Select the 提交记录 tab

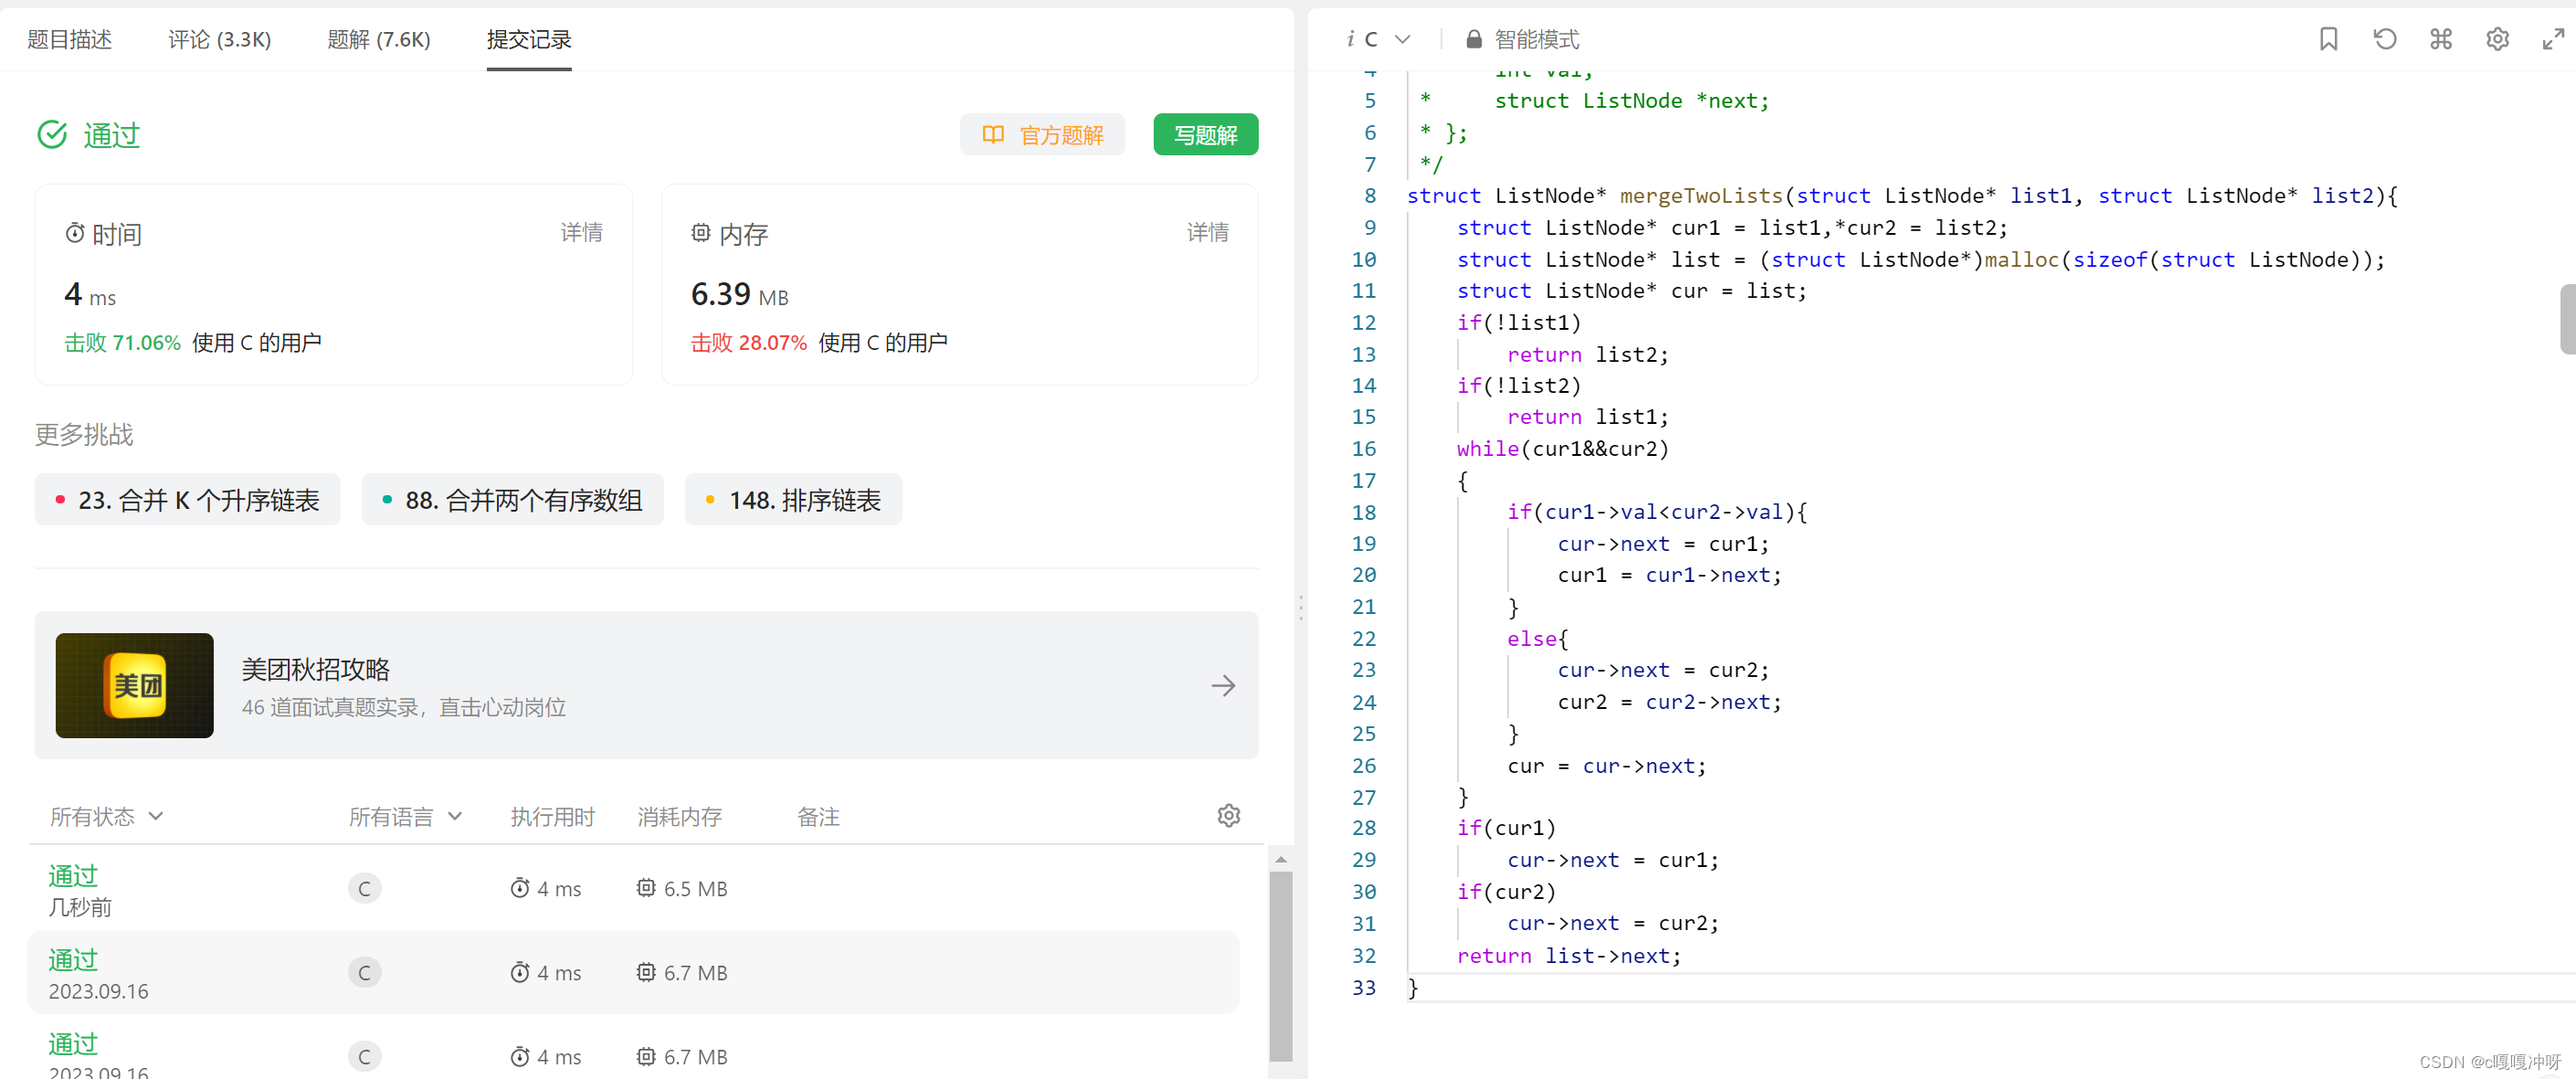528,39
